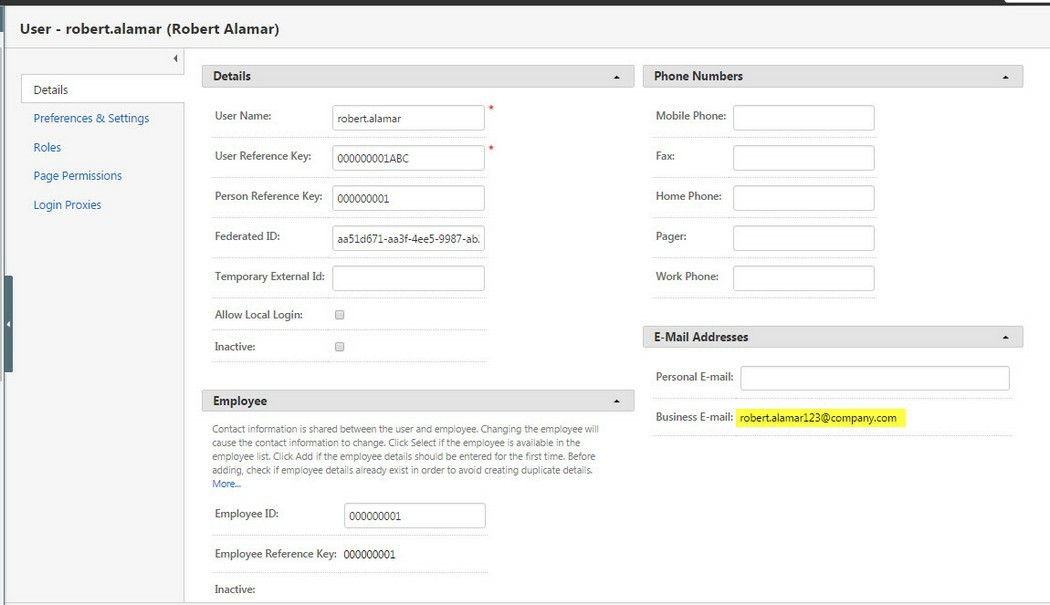1050x605 pixels.
Task: Click the Mobile Phone field
Action: [x=804, y=118]
